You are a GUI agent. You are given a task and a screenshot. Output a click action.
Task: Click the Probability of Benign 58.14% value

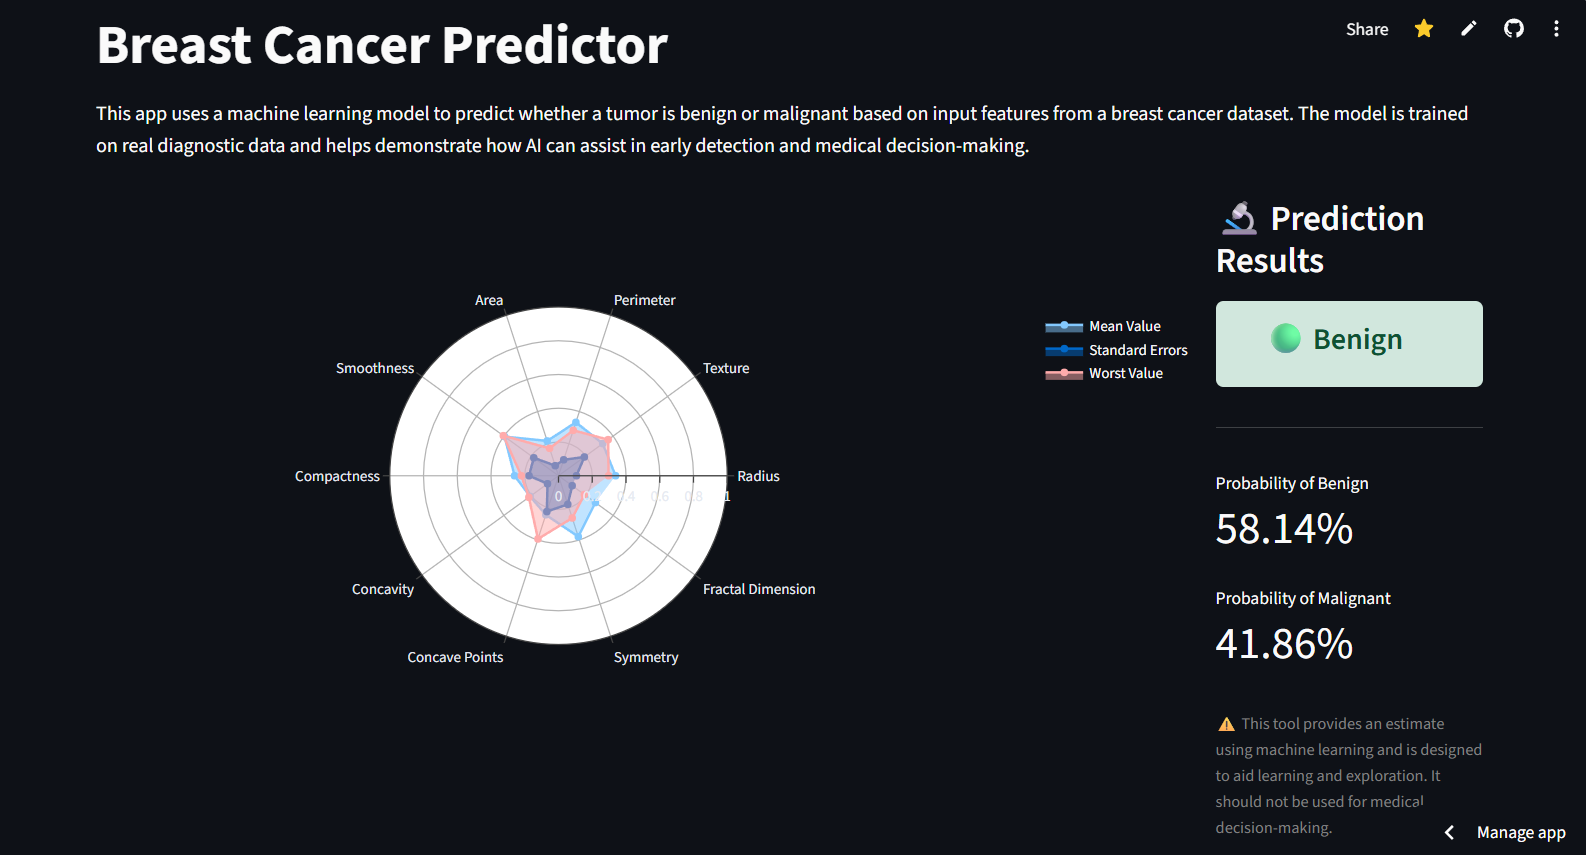(x=1284, y=528)
